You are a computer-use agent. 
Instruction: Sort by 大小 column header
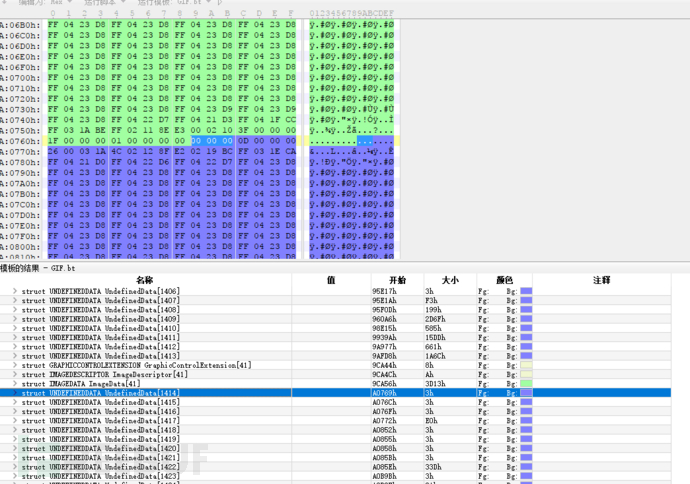pos(450,280)
